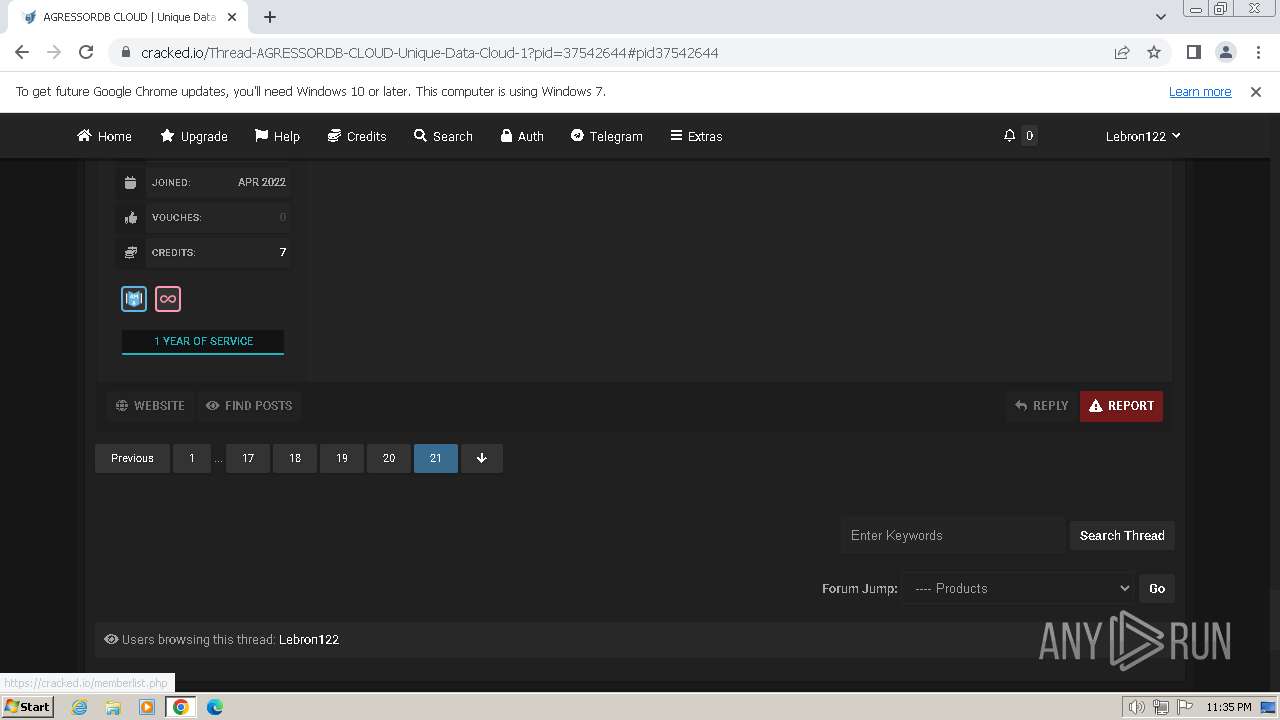This screenshot has width=1280, height=720.
Task: Open the Telegram nav link
Action: point(606,136)
